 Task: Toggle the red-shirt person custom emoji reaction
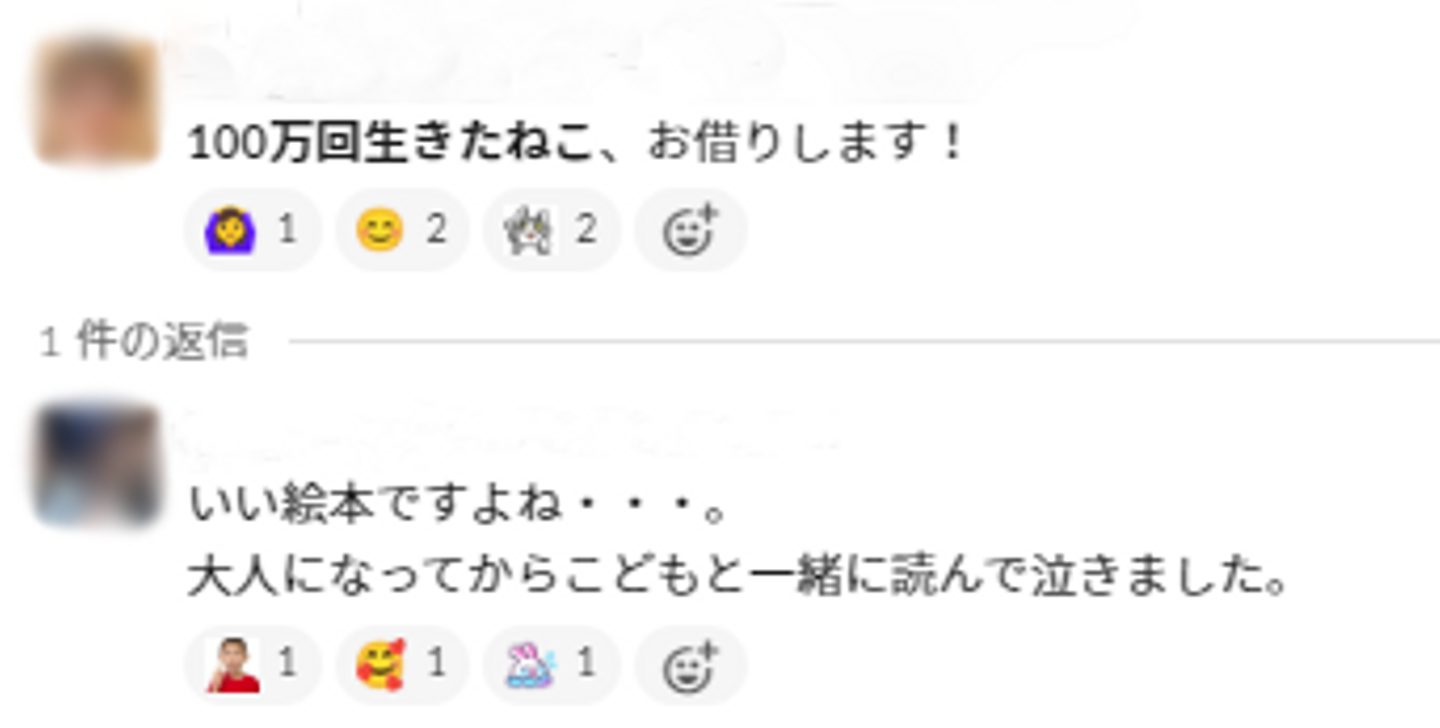pos(253,665)
